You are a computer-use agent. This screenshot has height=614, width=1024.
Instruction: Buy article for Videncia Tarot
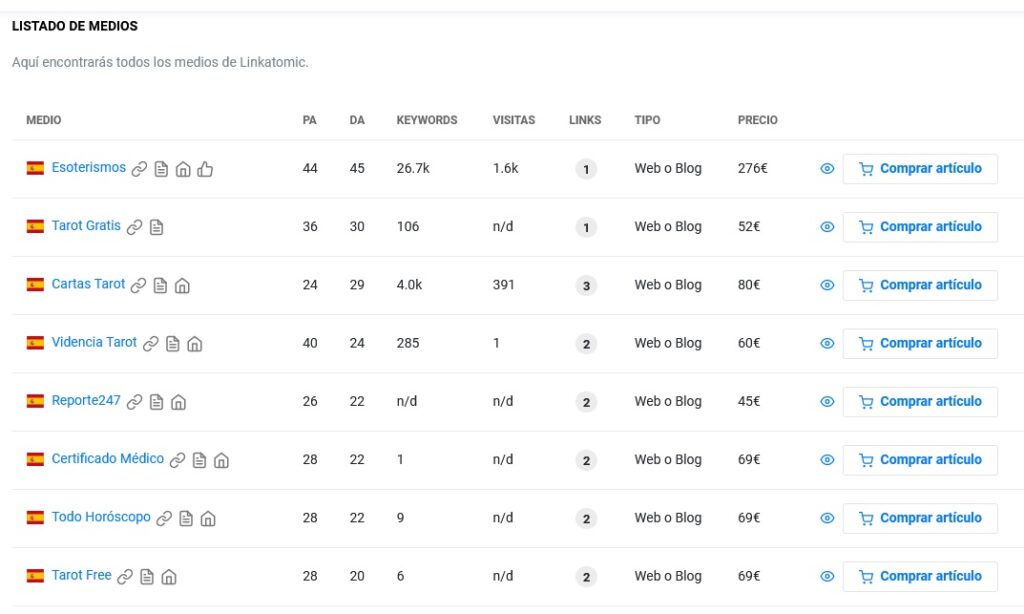point(920,343)
